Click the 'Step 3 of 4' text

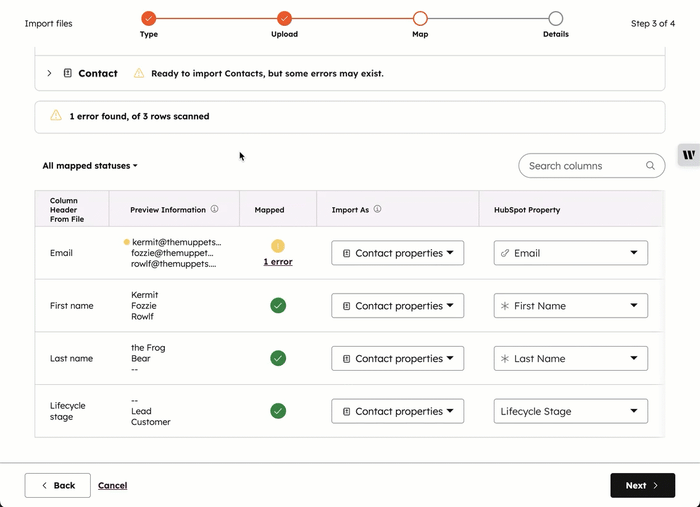pyautogui.click(x=653, y=23)
